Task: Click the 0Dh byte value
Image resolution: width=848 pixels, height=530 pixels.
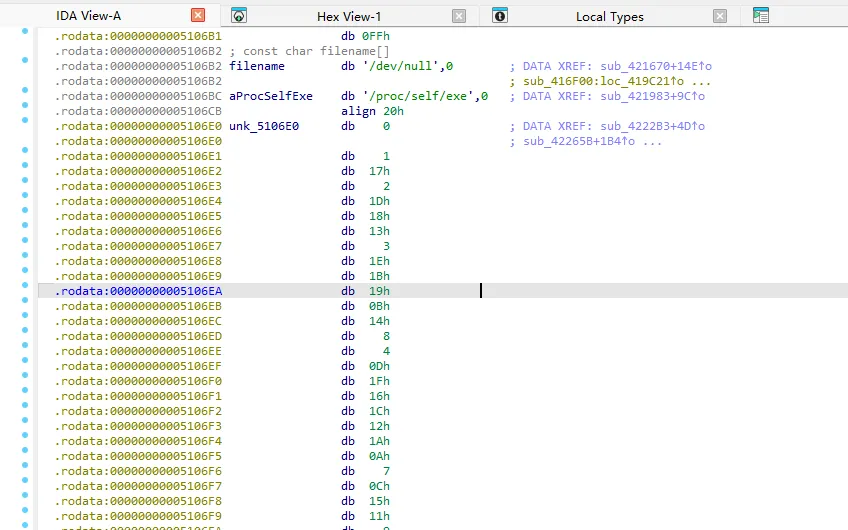Action: 379,366
